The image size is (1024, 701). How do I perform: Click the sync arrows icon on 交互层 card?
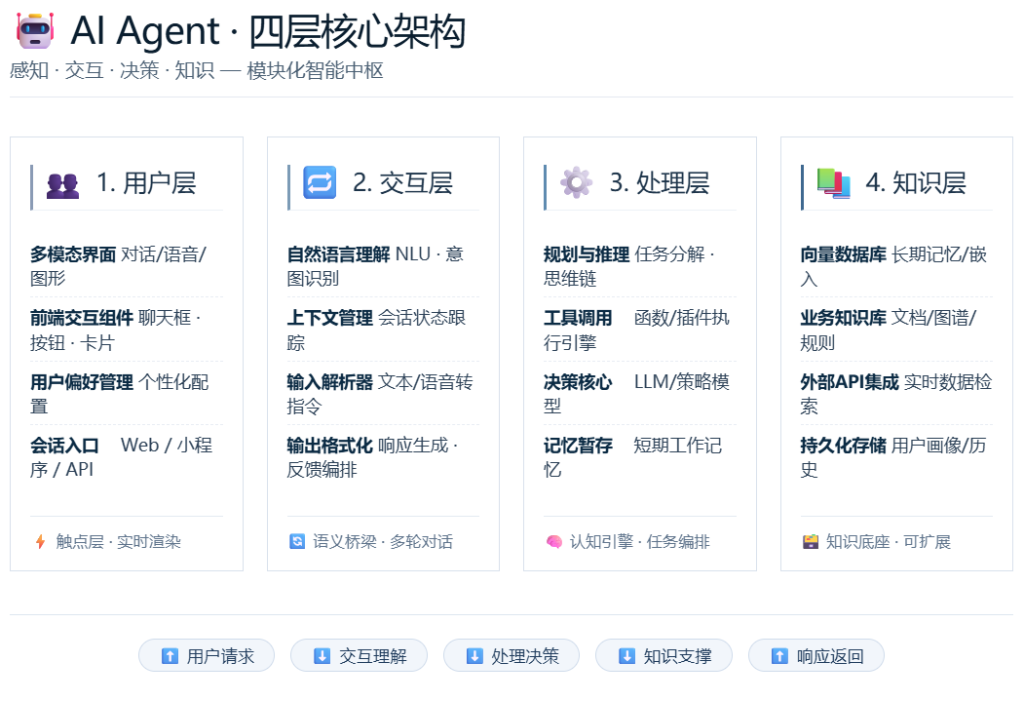(321, 182)
